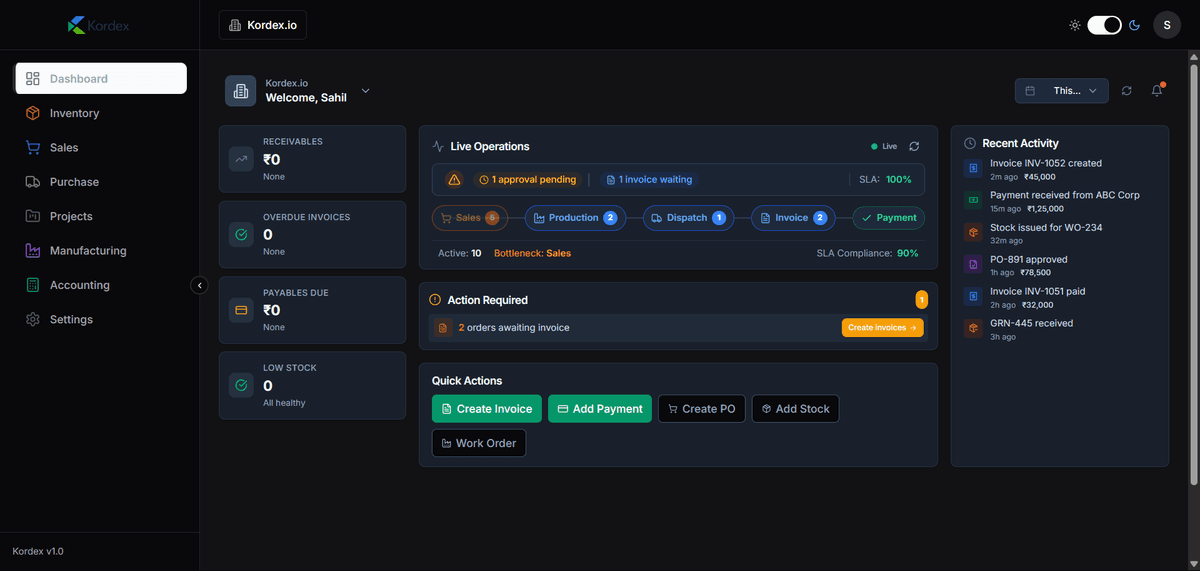
Task: Toggle the light/dark theme switch
Action: point(1105,25)
